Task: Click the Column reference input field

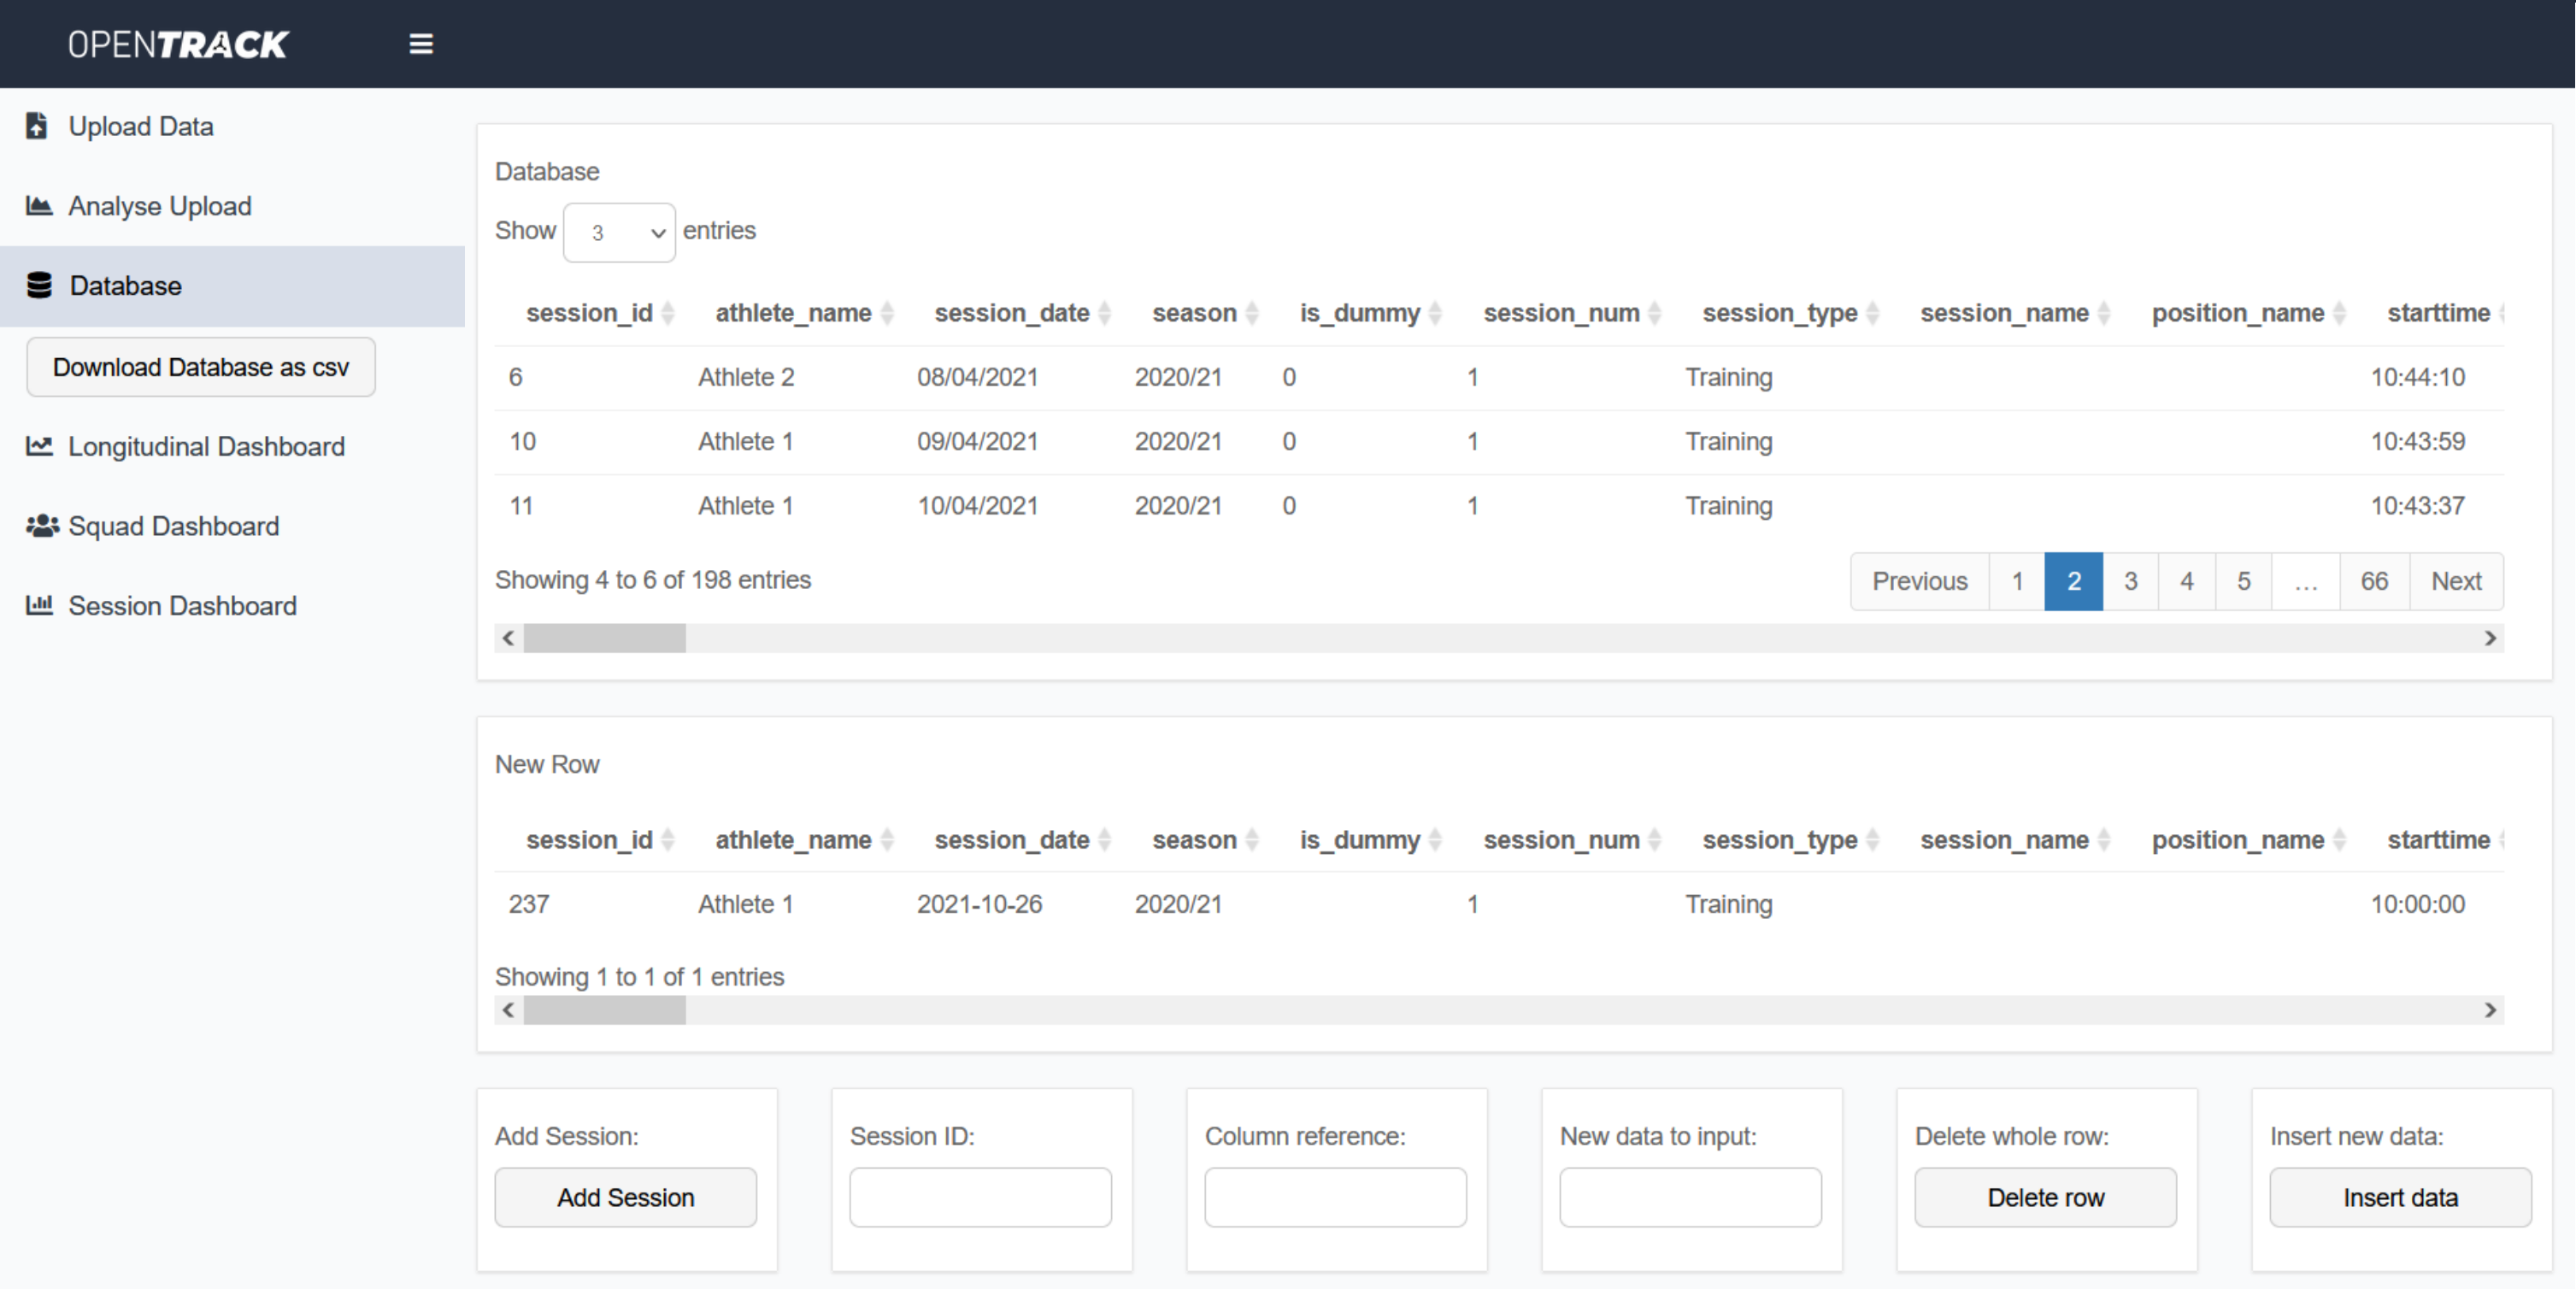Action: (x=1335, y=1197)
